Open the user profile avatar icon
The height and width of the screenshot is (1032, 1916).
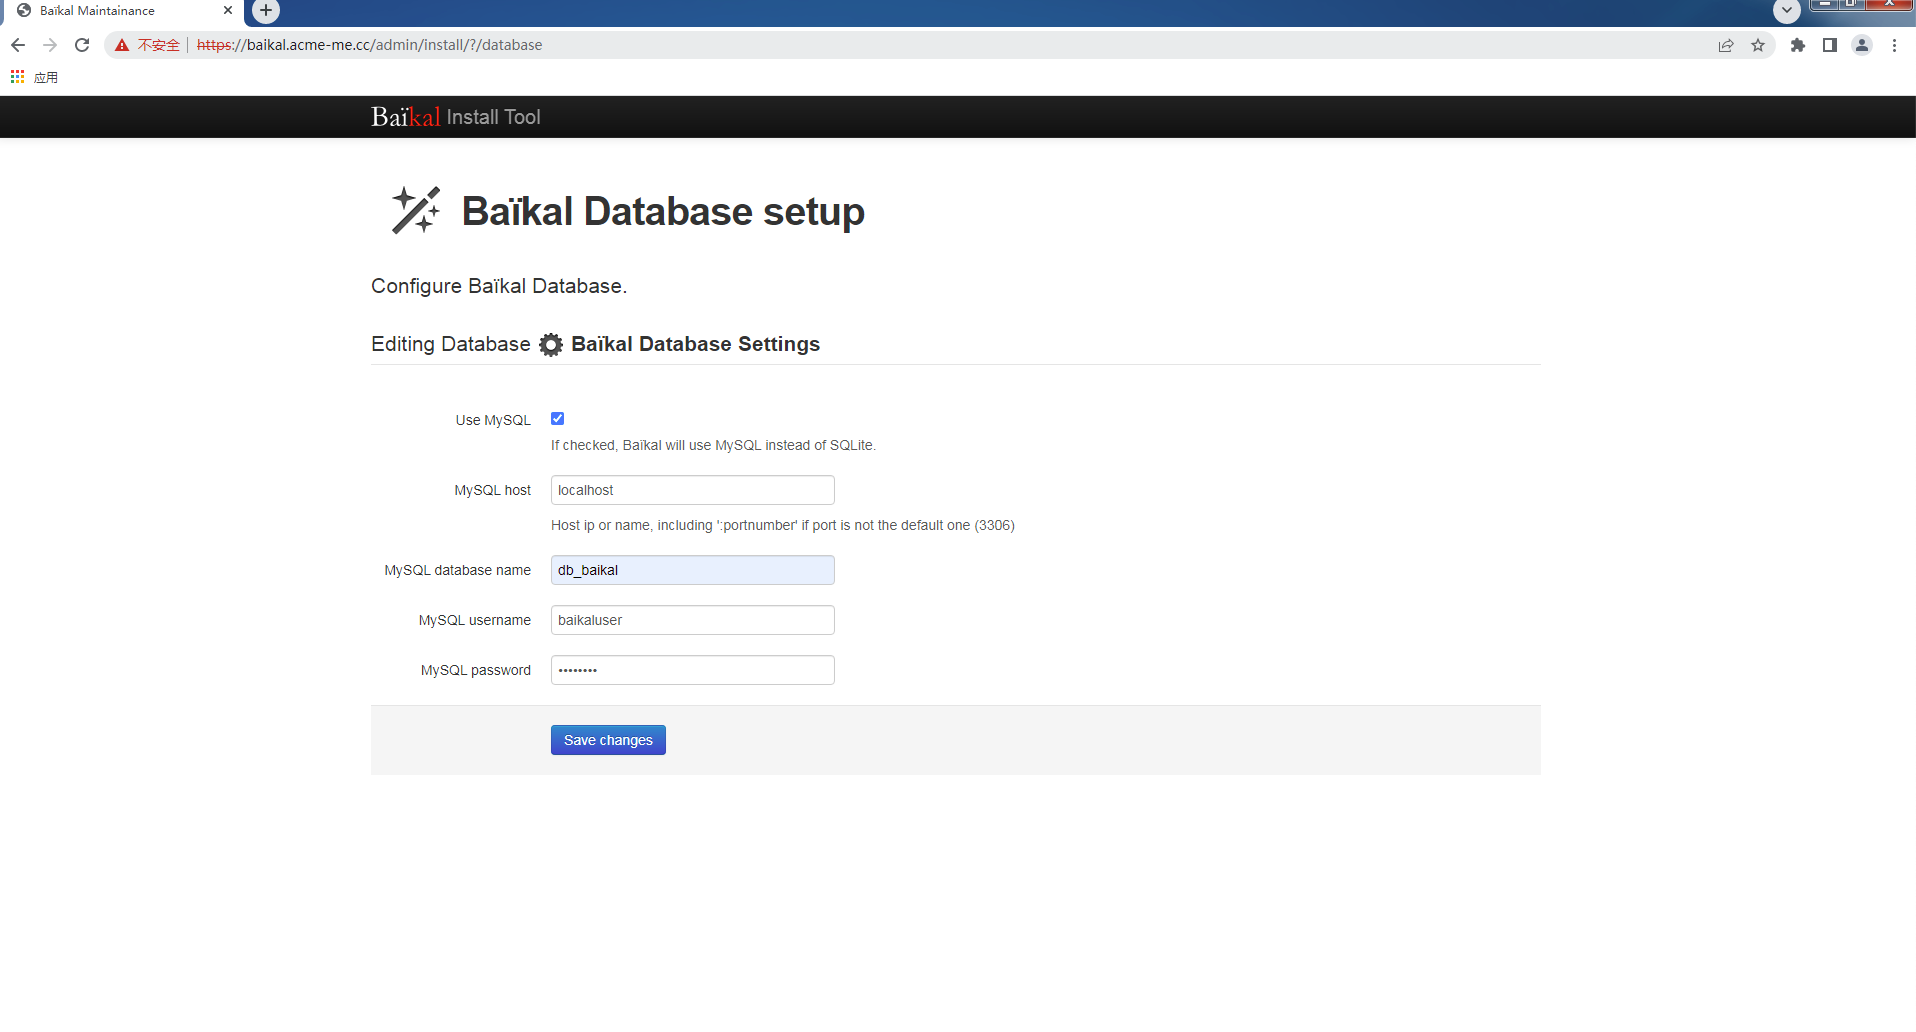point(1862,45)
